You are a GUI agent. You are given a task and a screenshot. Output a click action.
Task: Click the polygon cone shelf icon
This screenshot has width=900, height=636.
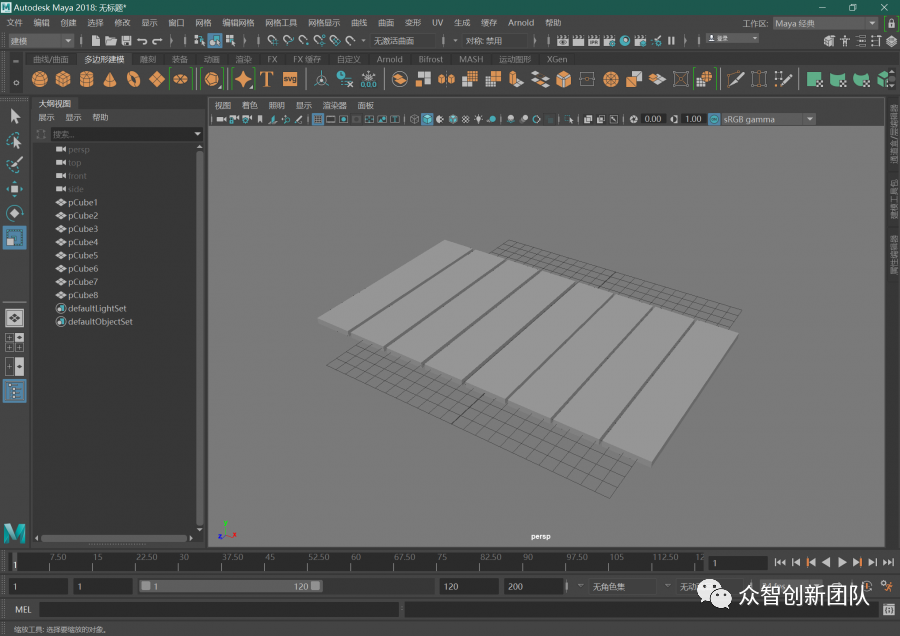click(110, 79)
